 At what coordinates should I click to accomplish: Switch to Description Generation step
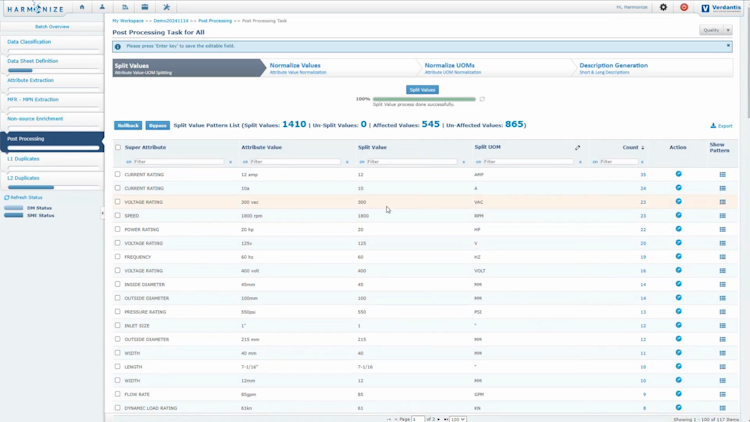[x=654, y=68]
